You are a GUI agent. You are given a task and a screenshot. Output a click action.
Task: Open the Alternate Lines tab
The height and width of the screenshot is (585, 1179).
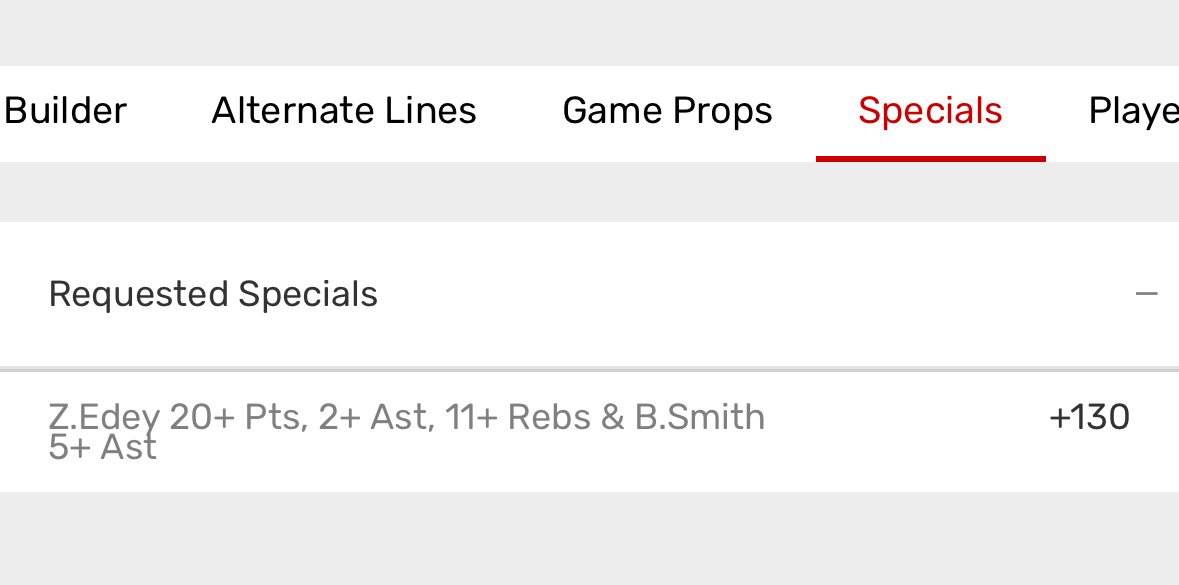[344, 110]
